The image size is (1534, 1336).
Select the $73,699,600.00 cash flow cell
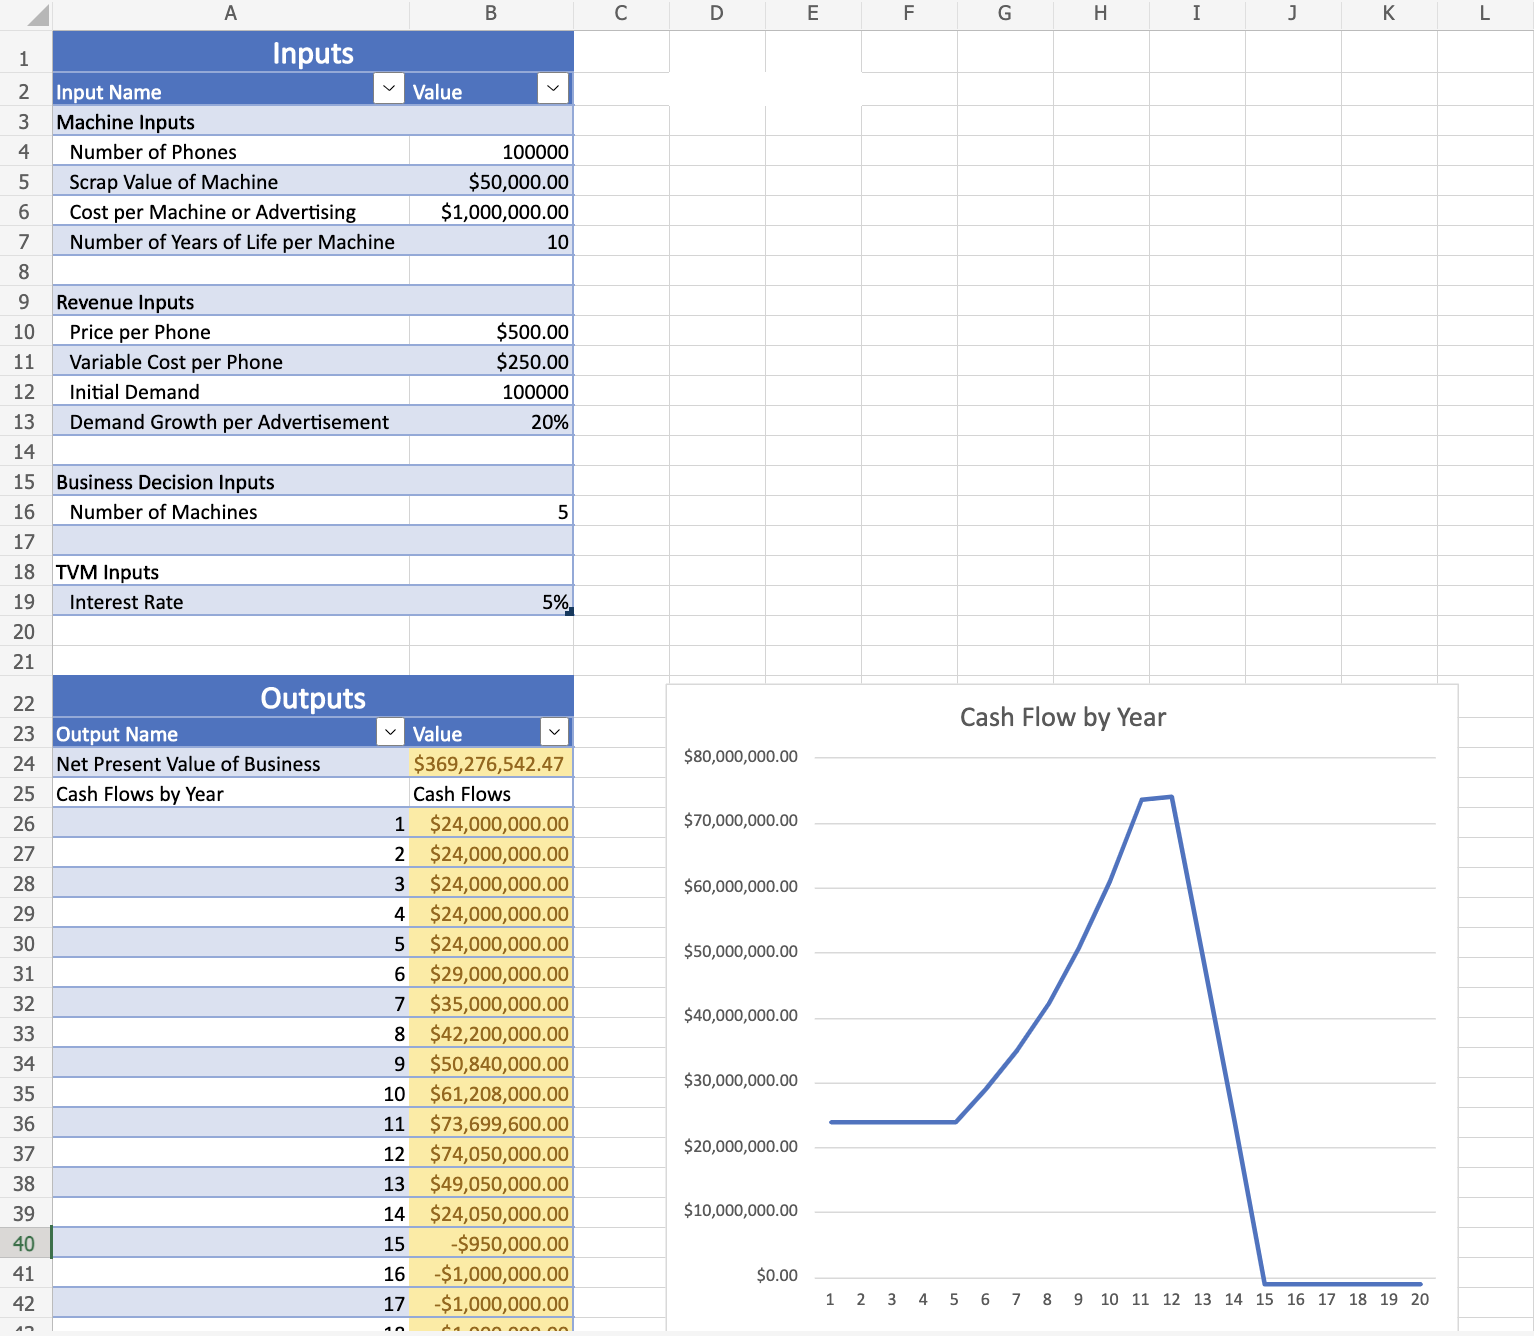coord(491,1123)
